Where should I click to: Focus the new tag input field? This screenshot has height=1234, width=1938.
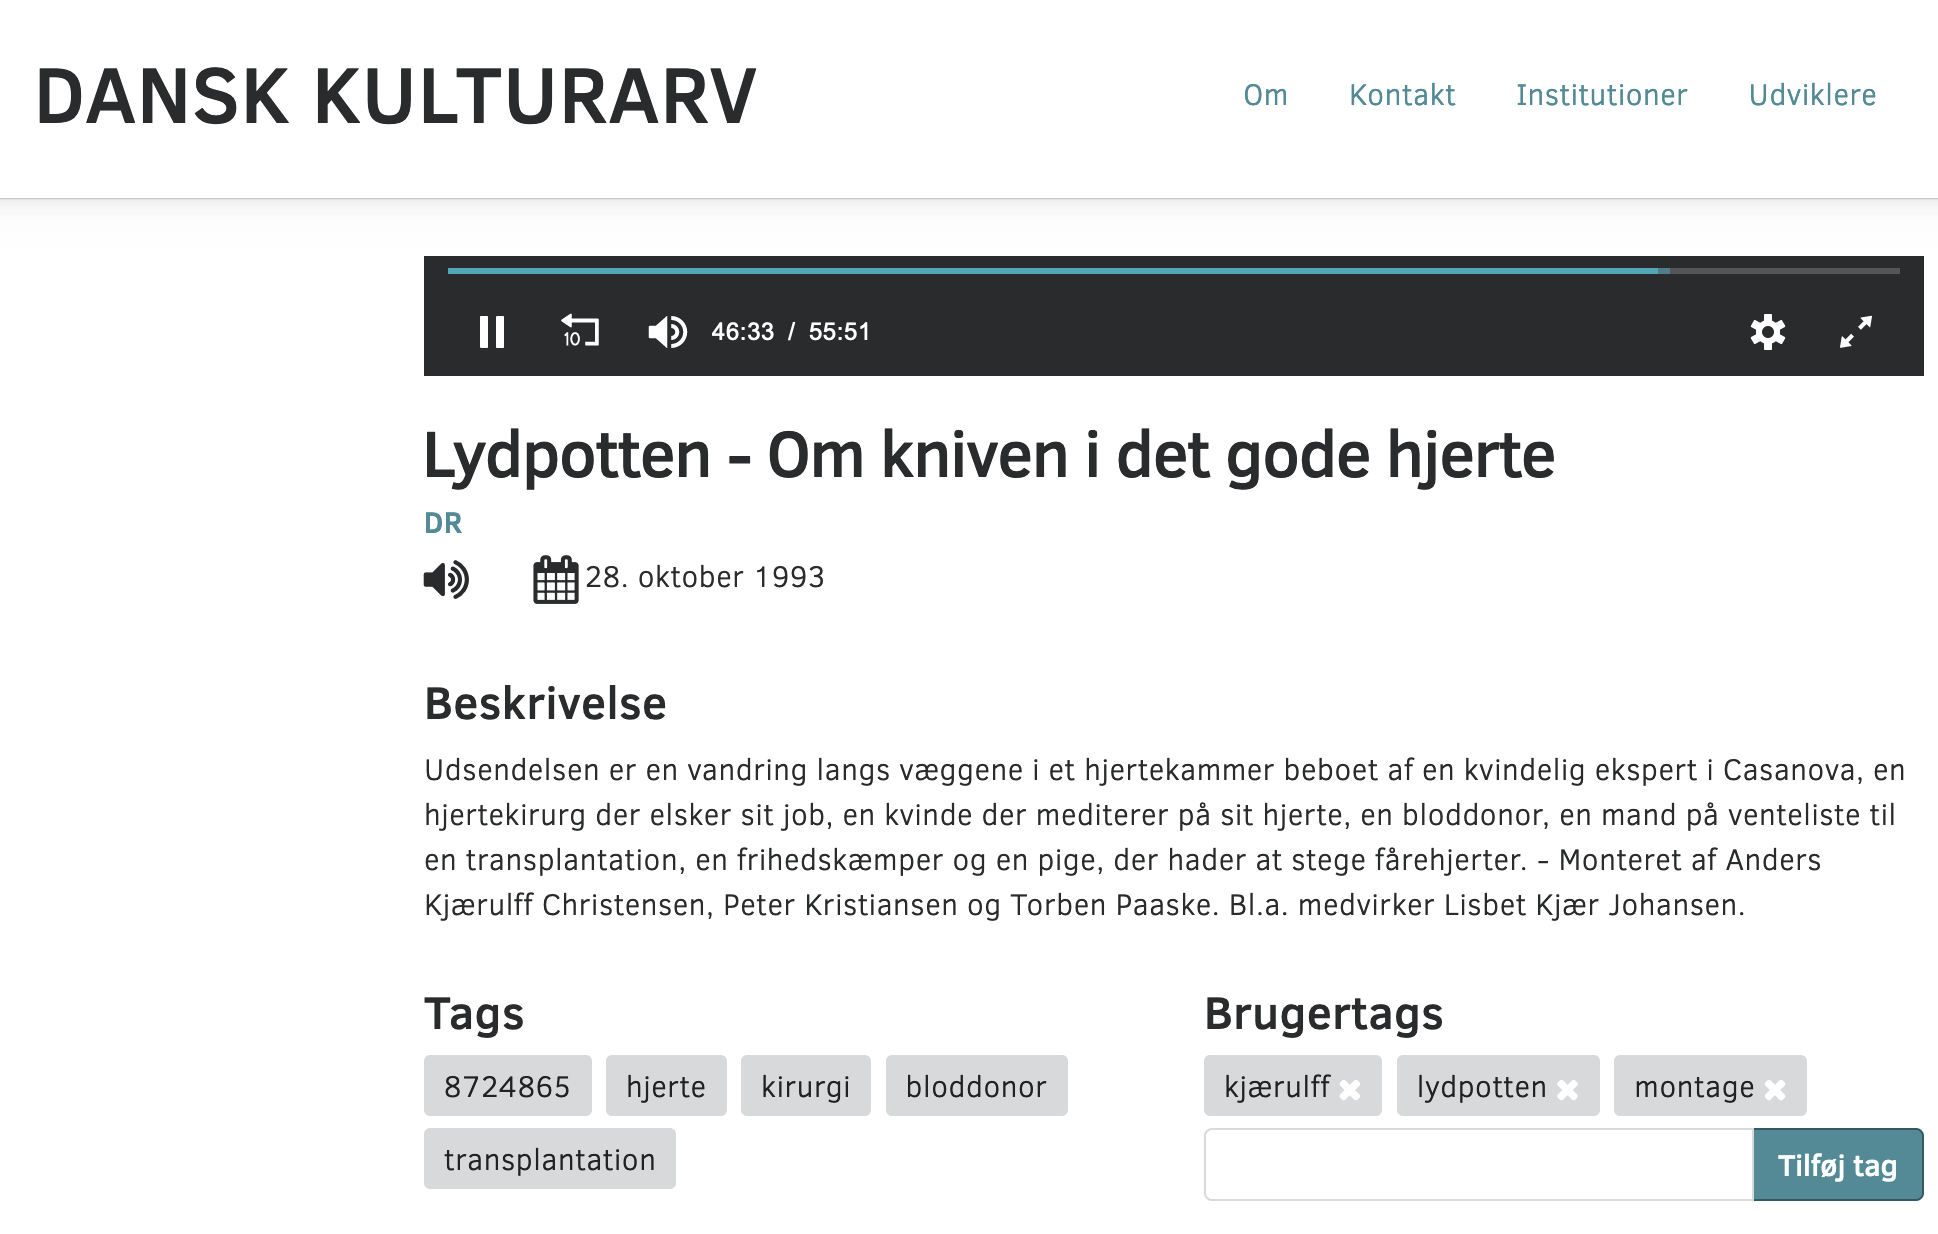1478,1165
